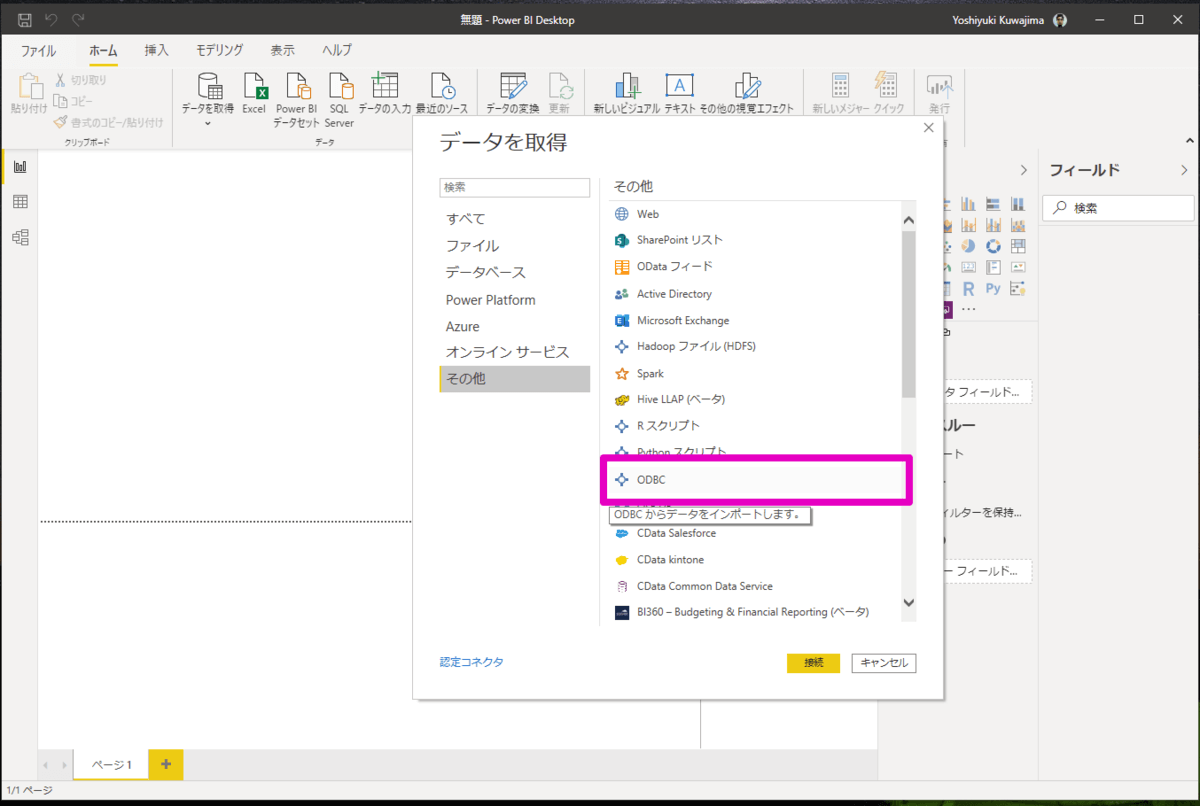Expand the データを取得 dropdown arrow in ribbon
1200x806 pixels.
pyautogui.click(x=208, y=124)
